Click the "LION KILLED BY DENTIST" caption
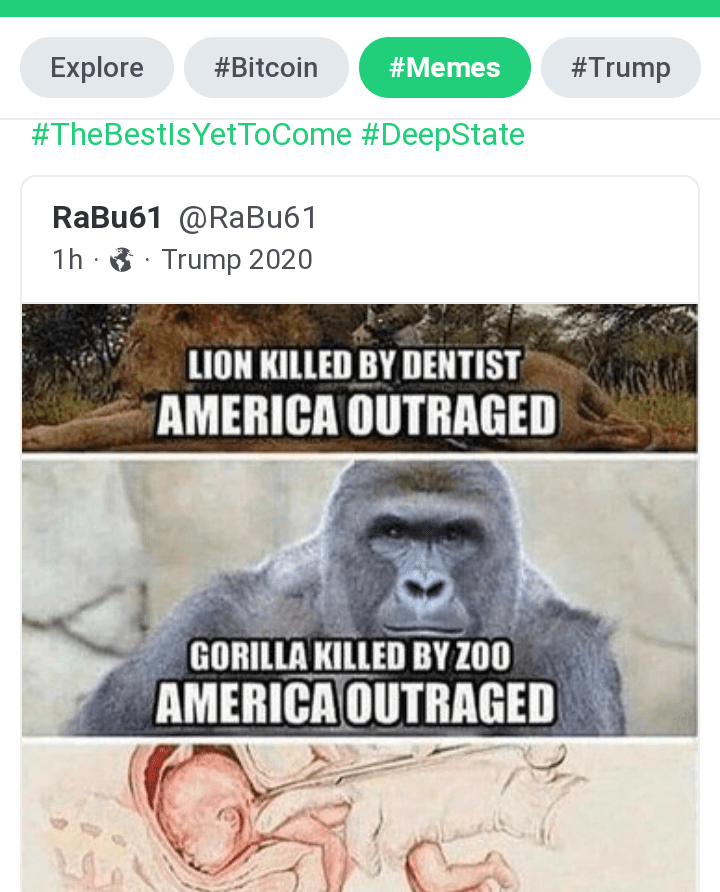 pyautogui.click(x=355, y=365)
